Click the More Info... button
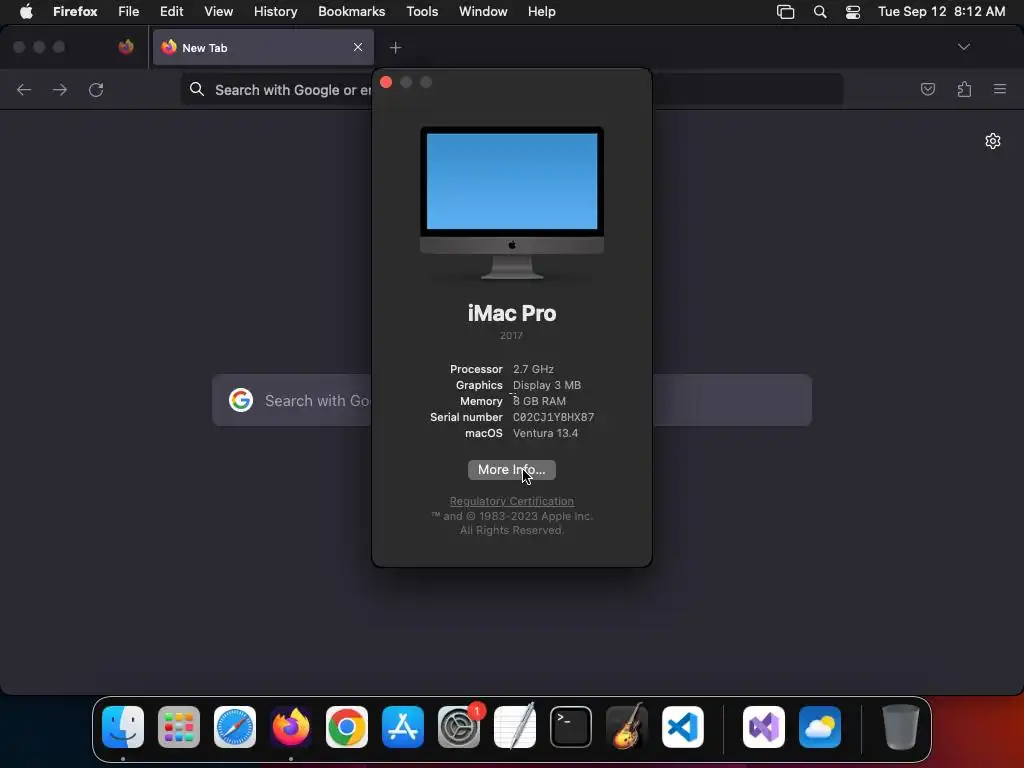Viewport: 1024px width, 768px height. 511,470
